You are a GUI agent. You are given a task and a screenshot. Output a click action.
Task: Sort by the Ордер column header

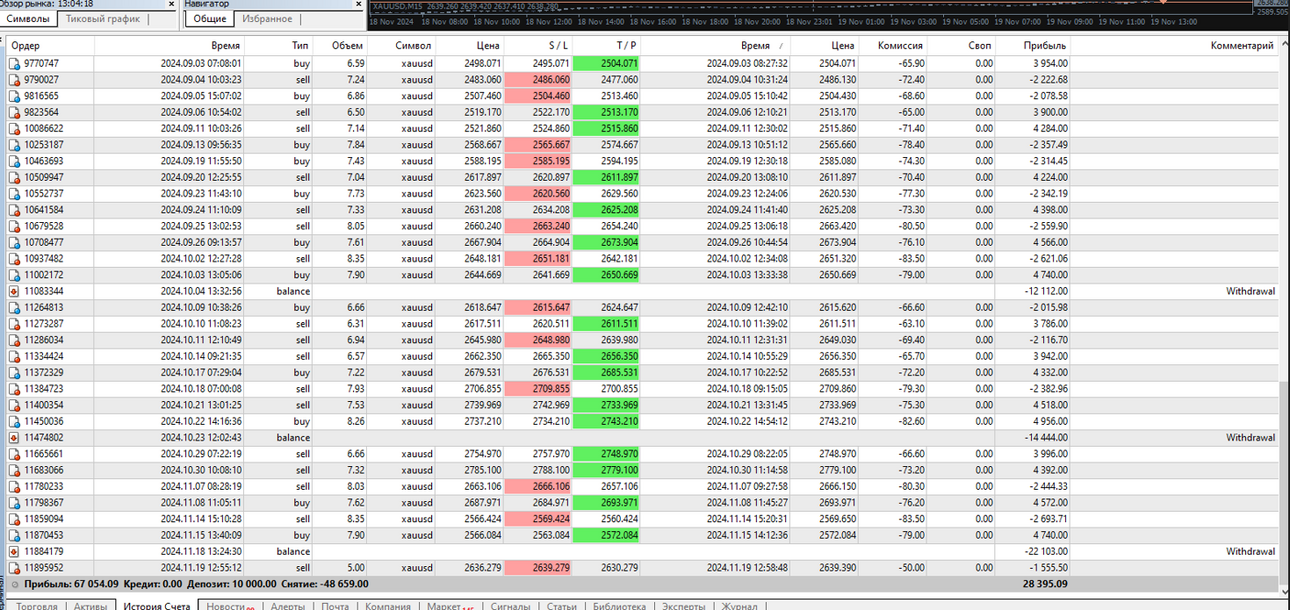50,45
